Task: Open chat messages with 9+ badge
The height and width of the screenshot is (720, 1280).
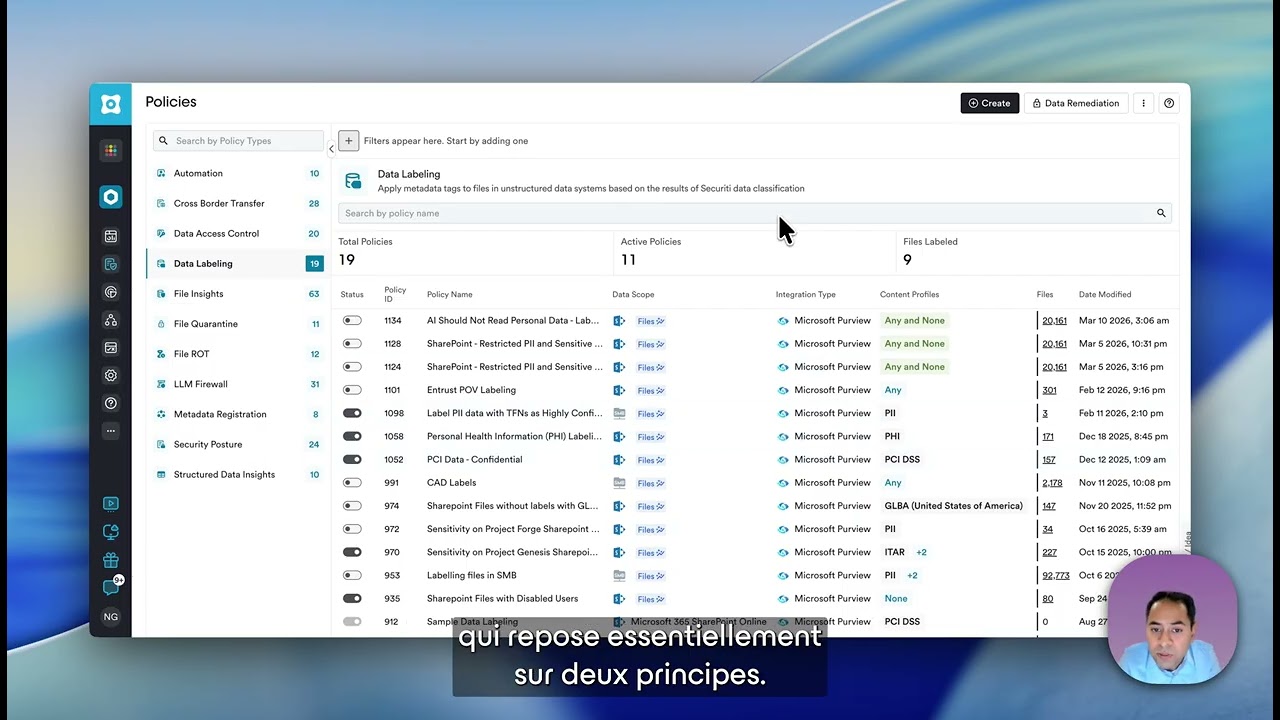Action: tap(111, 588)
